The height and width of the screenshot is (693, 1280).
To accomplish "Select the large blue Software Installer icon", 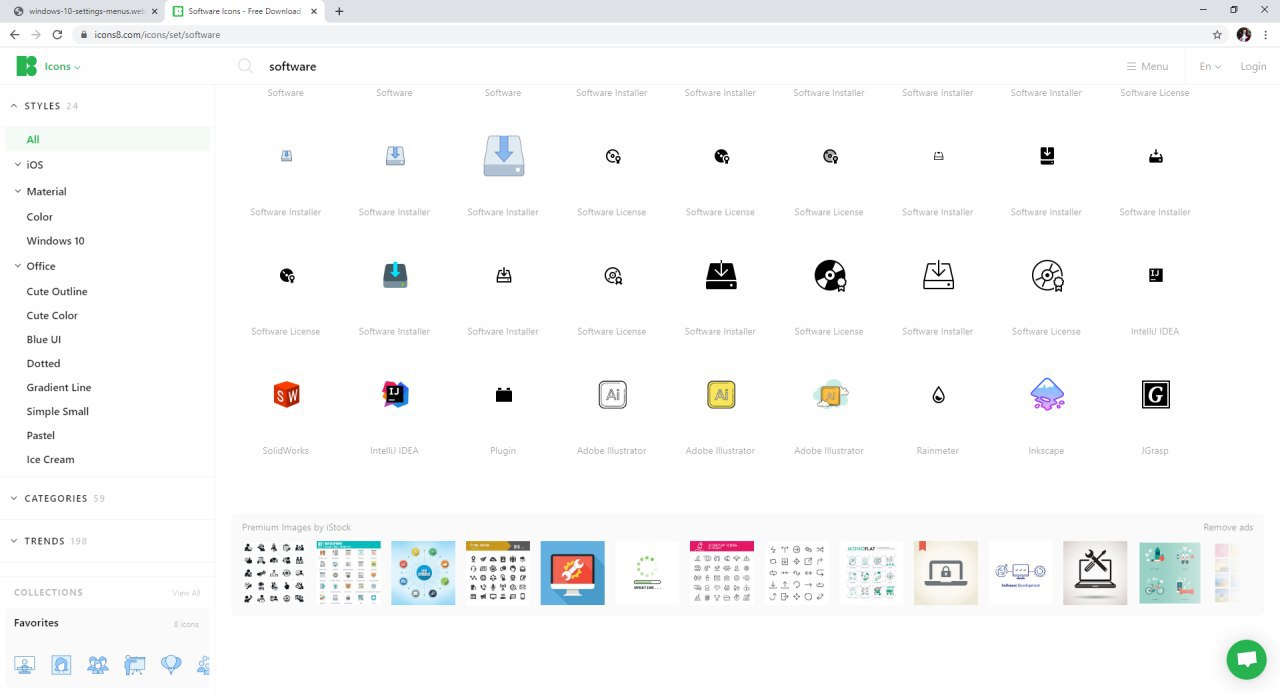I will 504,156.
